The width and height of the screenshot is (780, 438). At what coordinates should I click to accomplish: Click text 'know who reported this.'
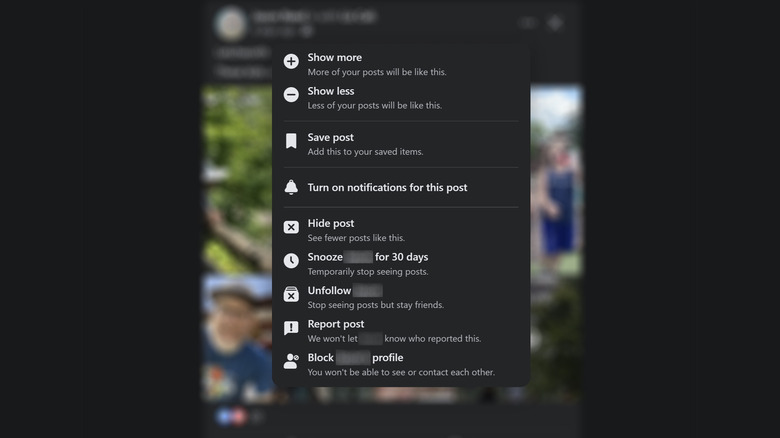[433, 339]
